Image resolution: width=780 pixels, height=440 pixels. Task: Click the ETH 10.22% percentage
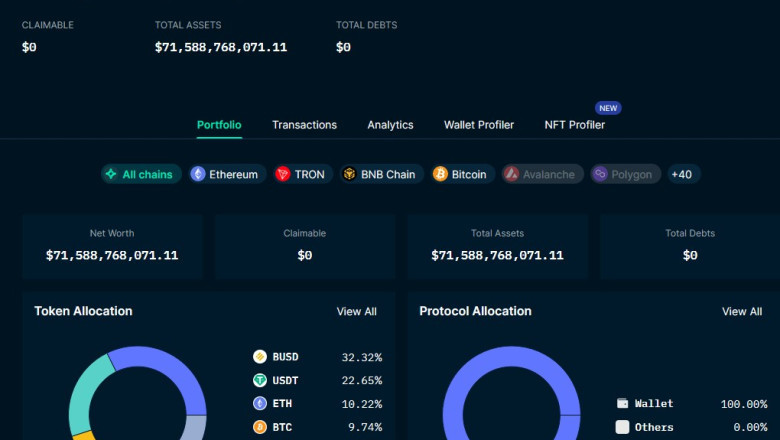pyautogui.click(x=362, y=404)
